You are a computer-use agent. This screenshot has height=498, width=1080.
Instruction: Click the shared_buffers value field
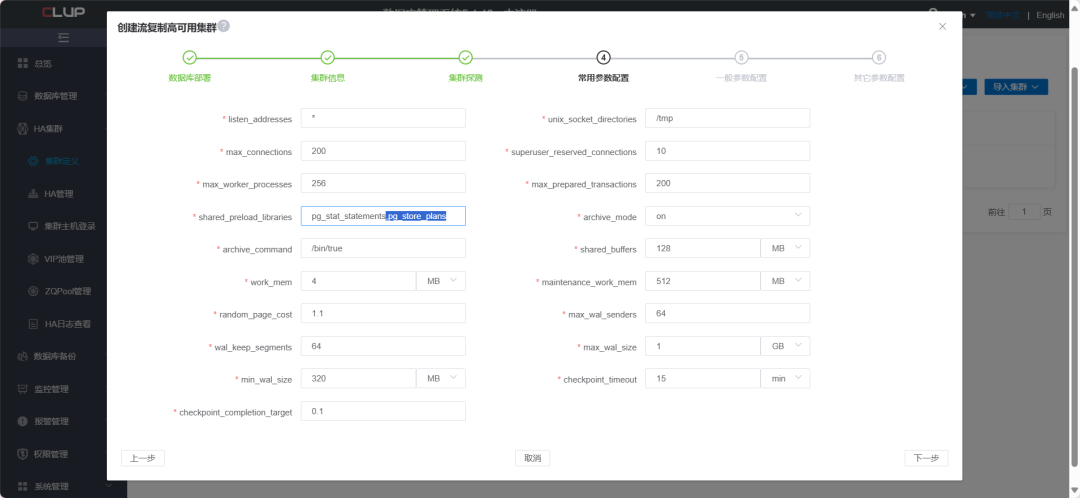click(x=703, y=248)
